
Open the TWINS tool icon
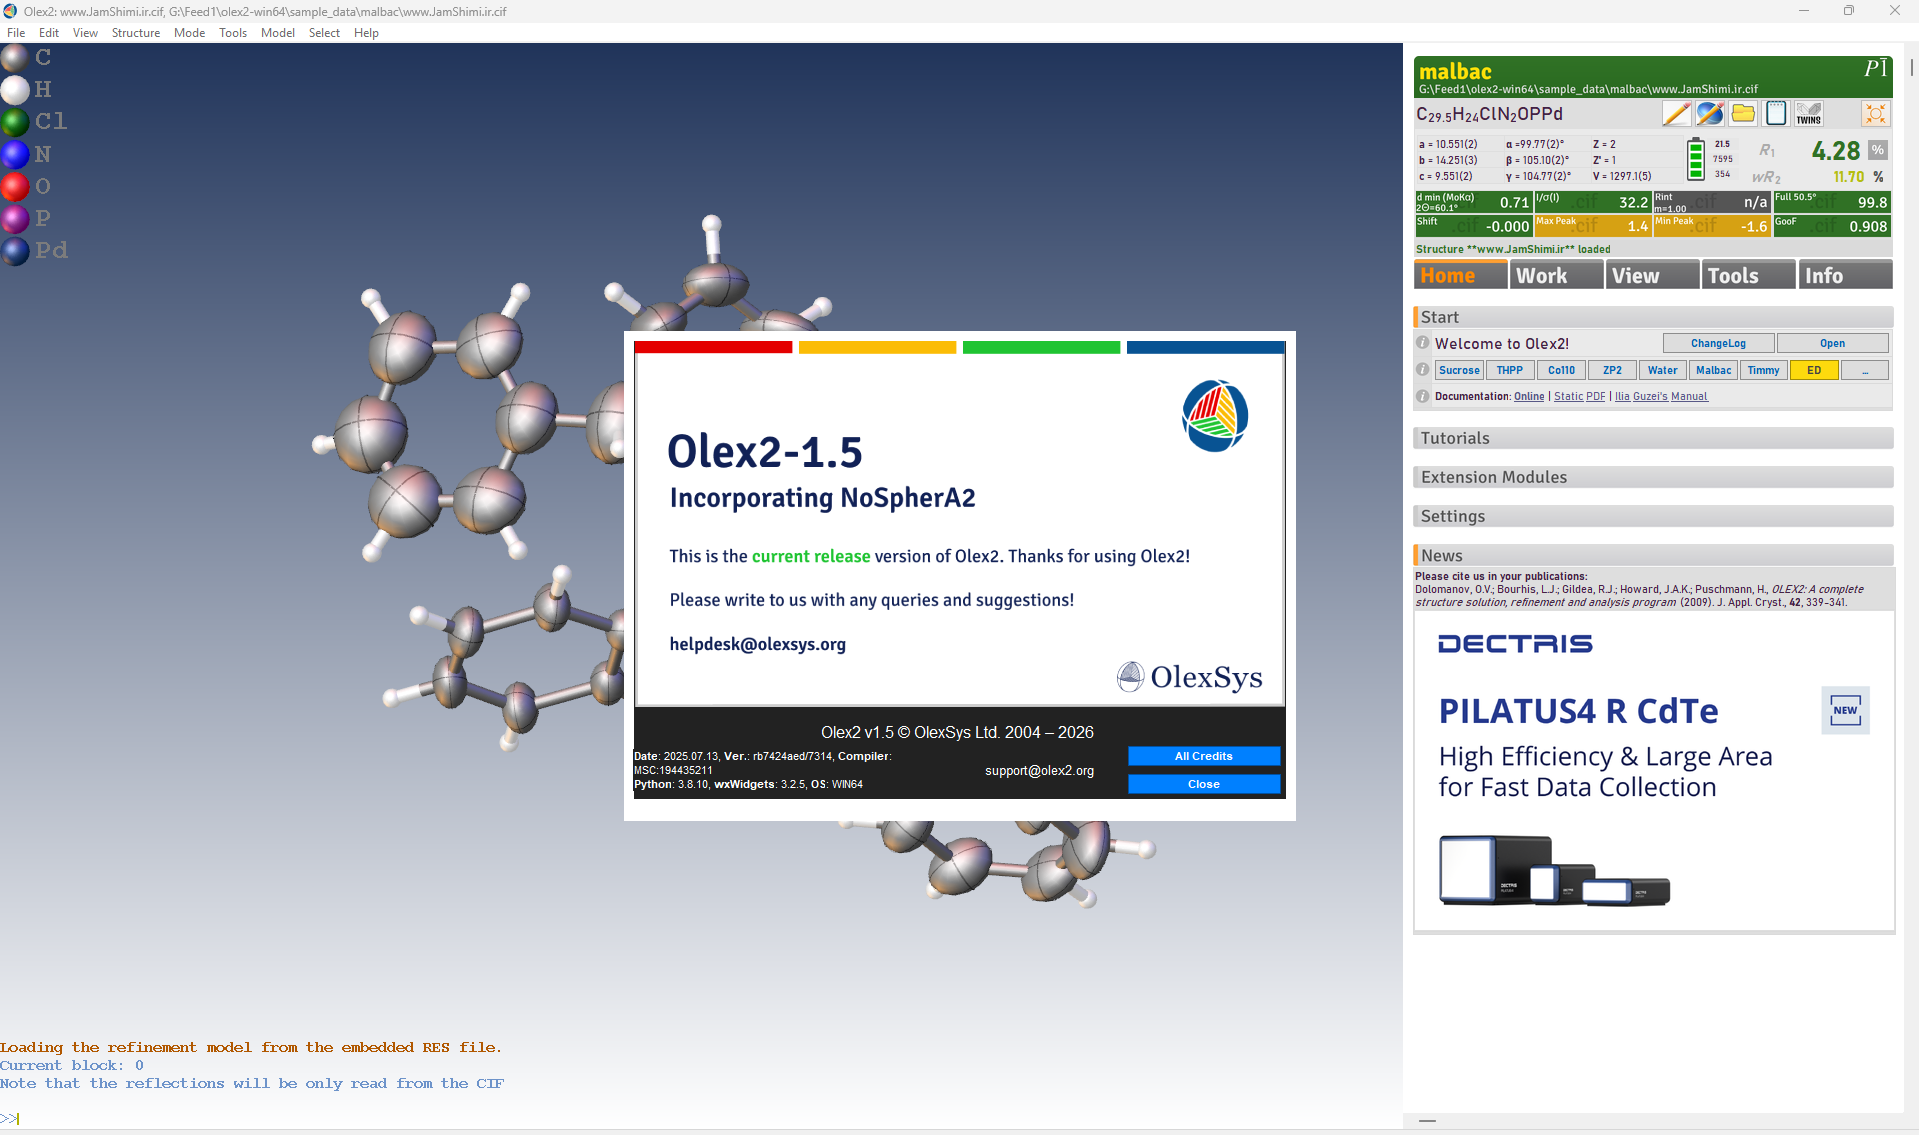[1808, 113]
